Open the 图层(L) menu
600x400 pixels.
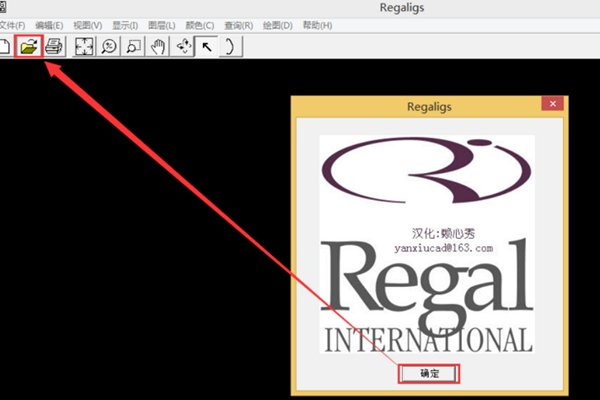pos(163,24)
